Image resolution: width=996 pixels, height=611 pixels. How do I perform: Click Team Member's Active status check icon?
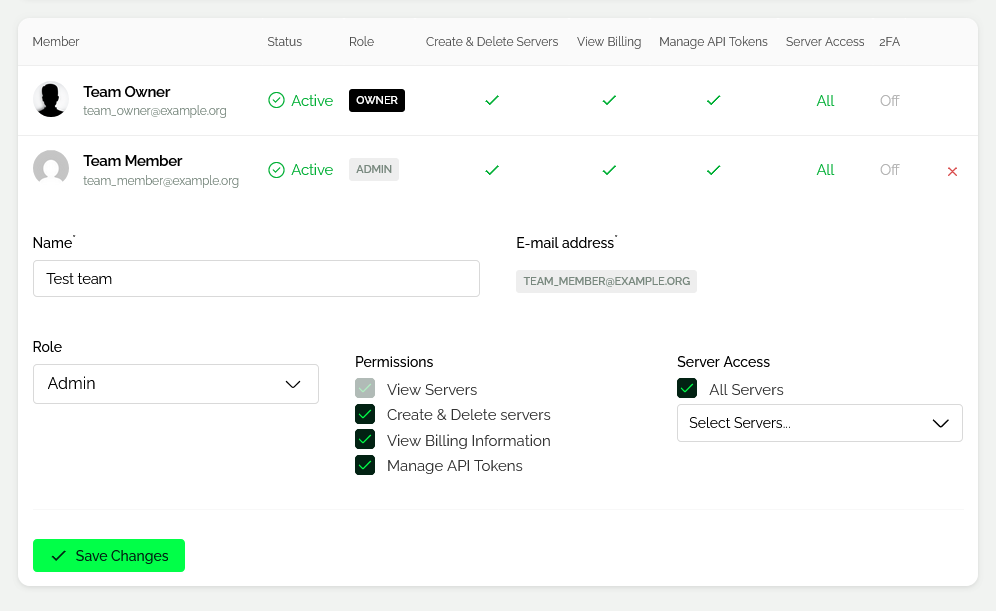(x=276, y=170)
